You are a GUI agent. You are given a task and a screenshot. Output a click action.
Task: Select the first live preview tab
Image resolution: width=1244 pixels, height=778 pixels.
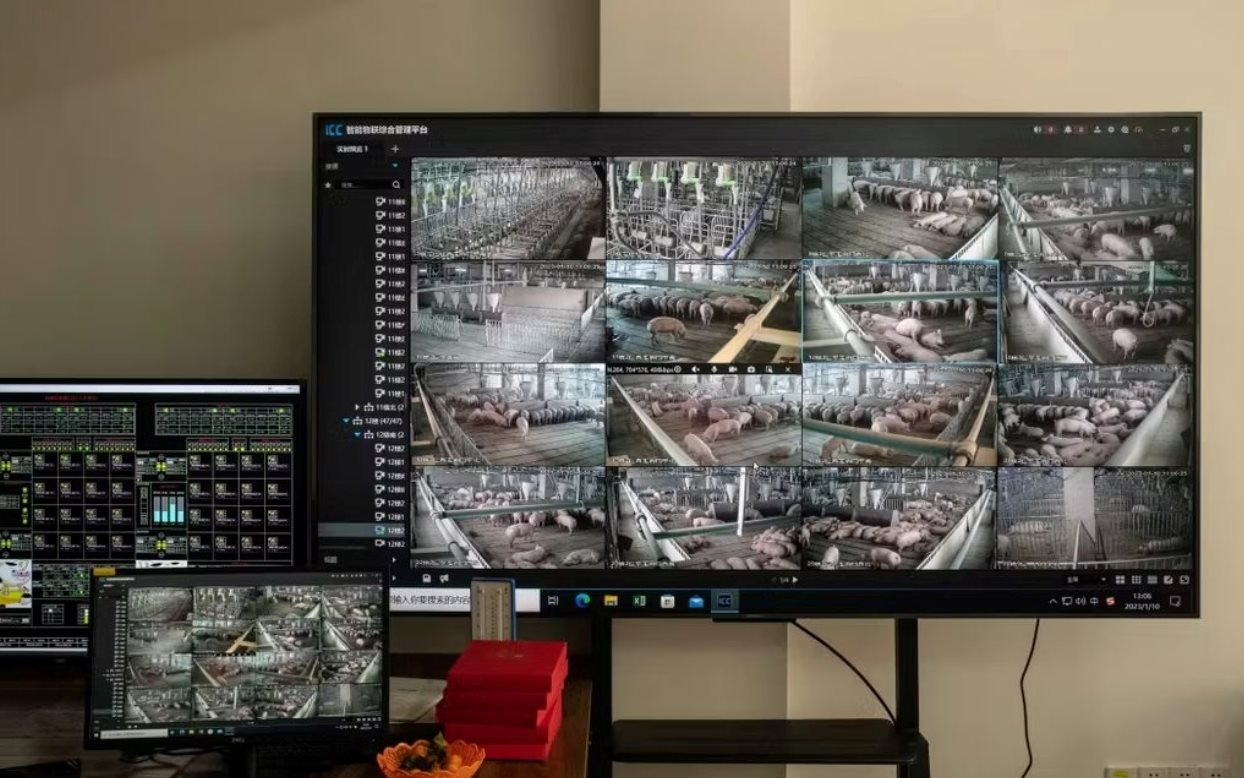(351, 149)
